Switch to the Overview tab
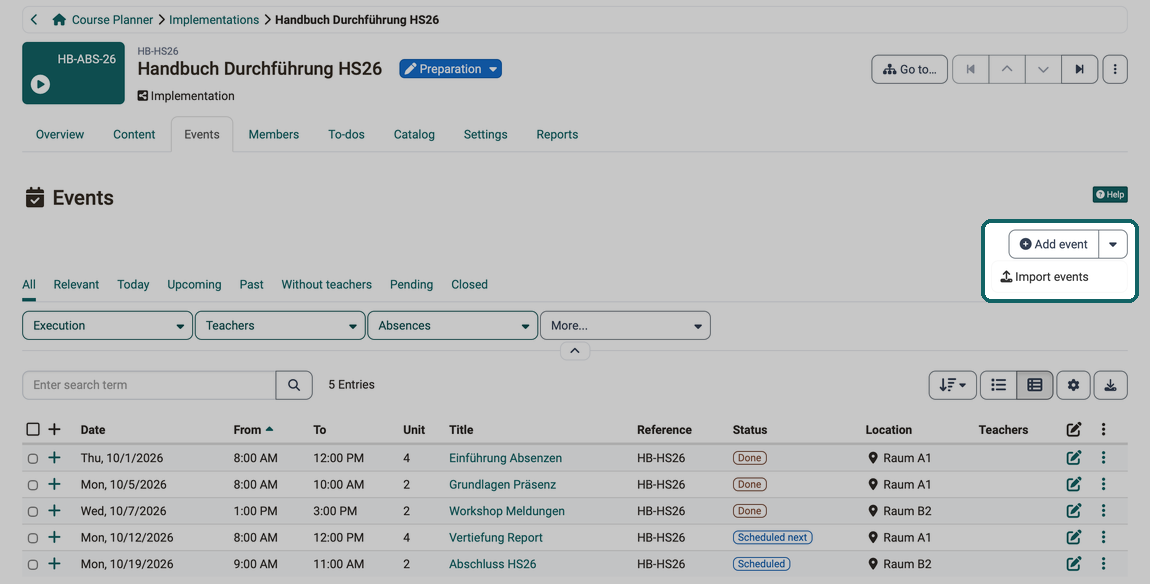The image size is (1150, 584). coord(60,134)
